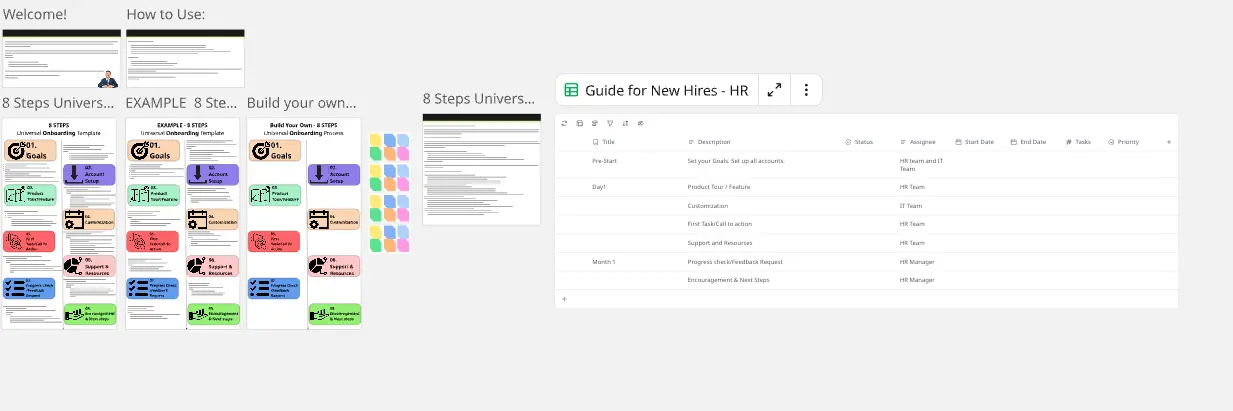Select the 02. Account Setup card in 8 Steps Universal frame

[x=89, y=174]
